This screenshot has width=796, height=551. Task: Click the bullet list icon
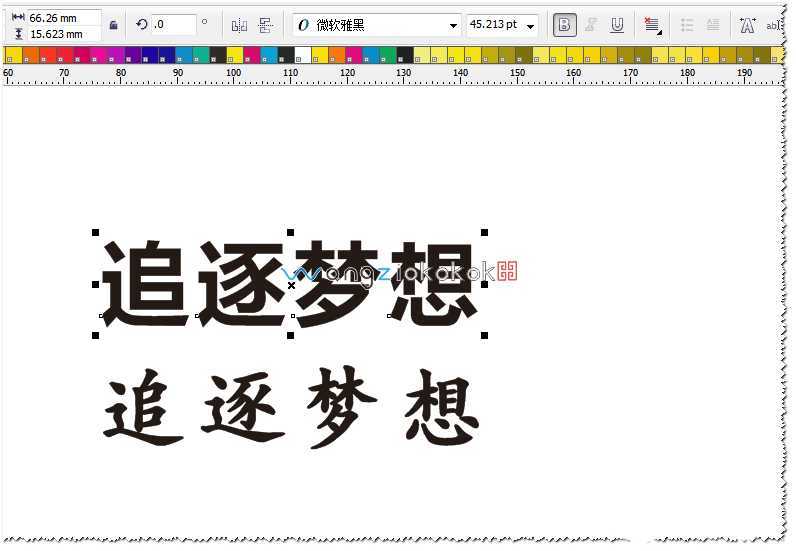pyautogui.click(x=686, y=25)
